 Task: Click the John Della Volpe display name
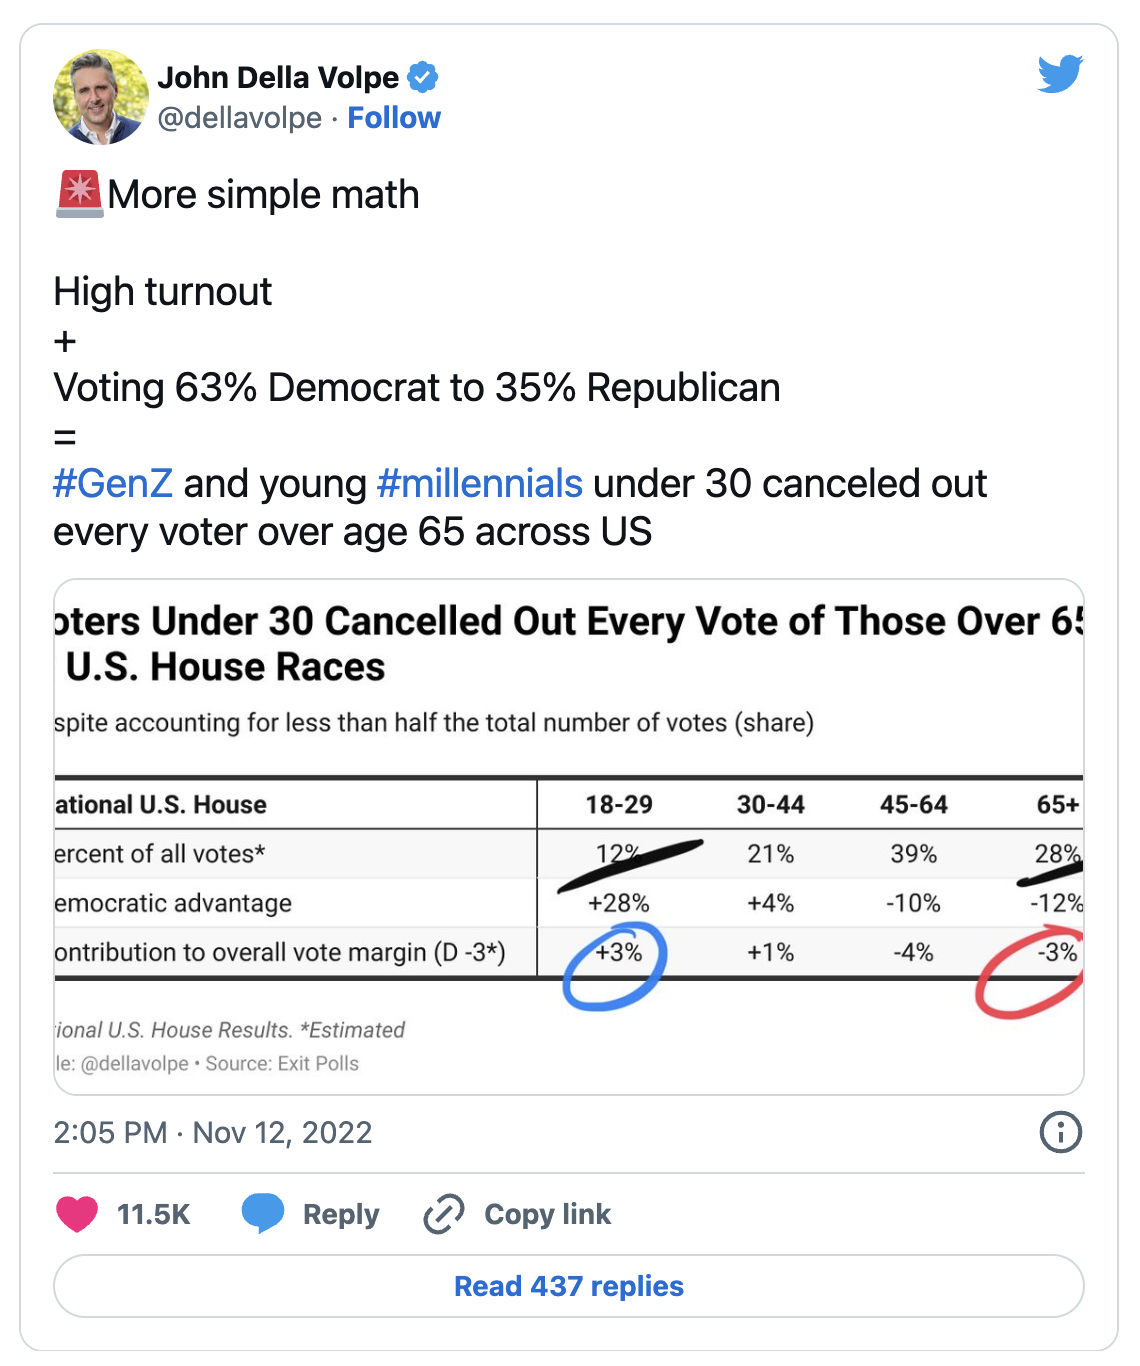click(x=278, y=77)
